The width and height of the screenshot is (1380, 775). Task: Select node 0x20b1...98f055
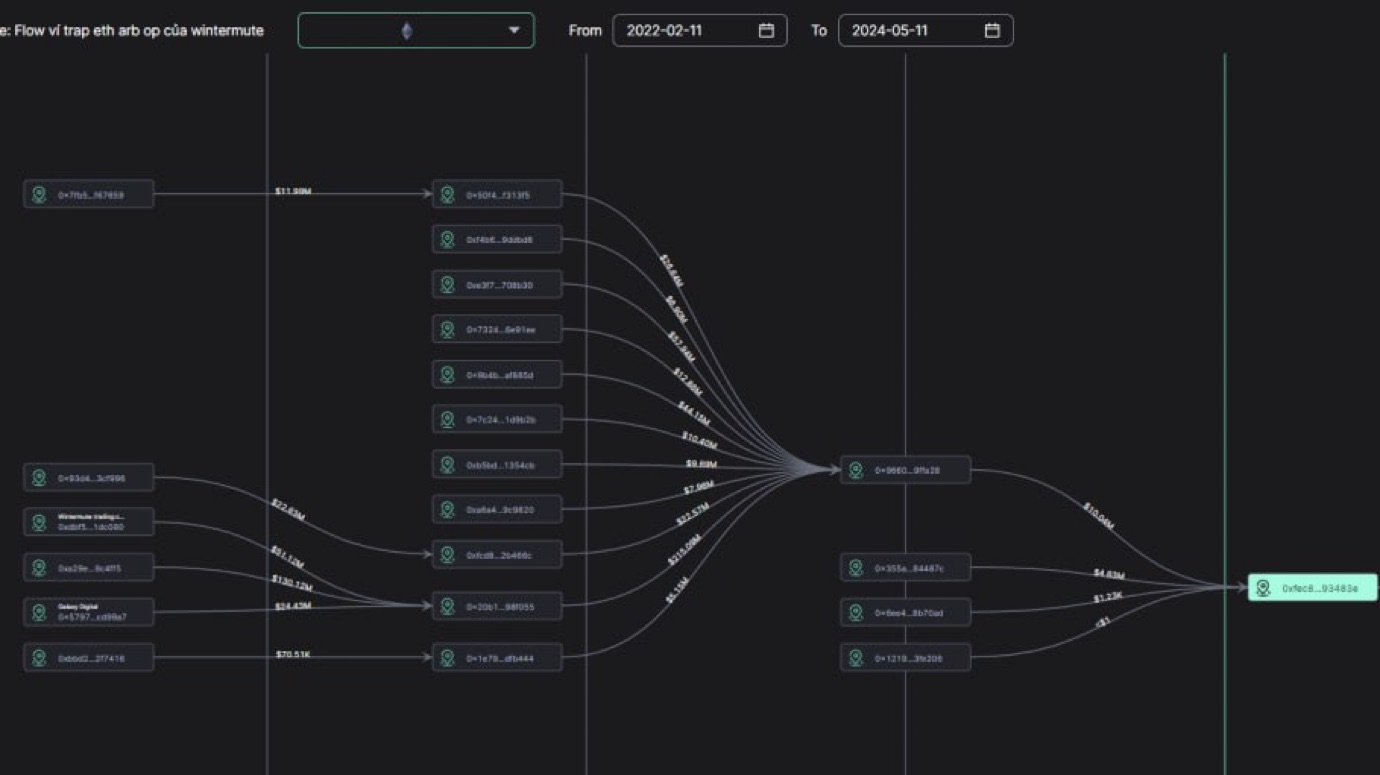point(497,607)
